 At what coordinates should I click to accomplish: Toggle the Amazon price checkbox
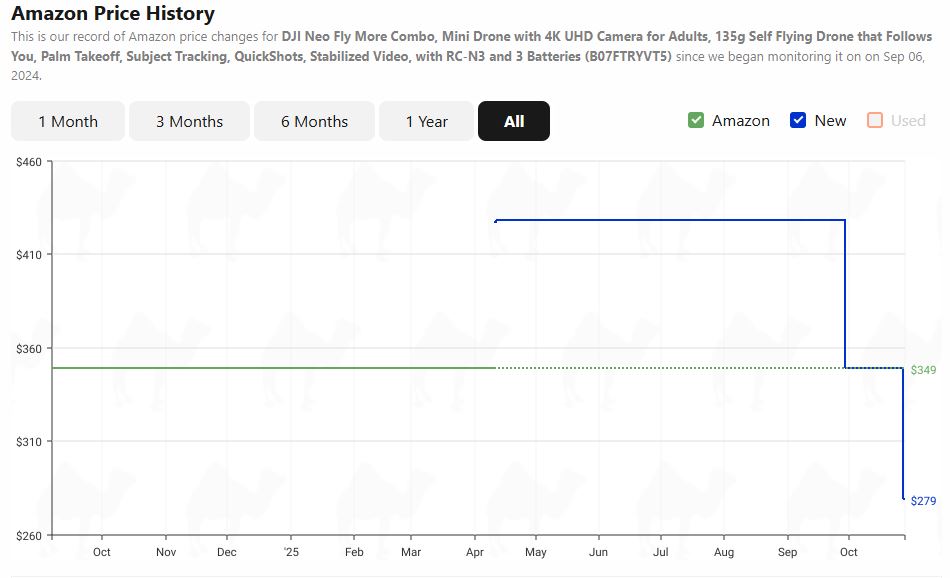pyautogui.click(x=696, y=119)
